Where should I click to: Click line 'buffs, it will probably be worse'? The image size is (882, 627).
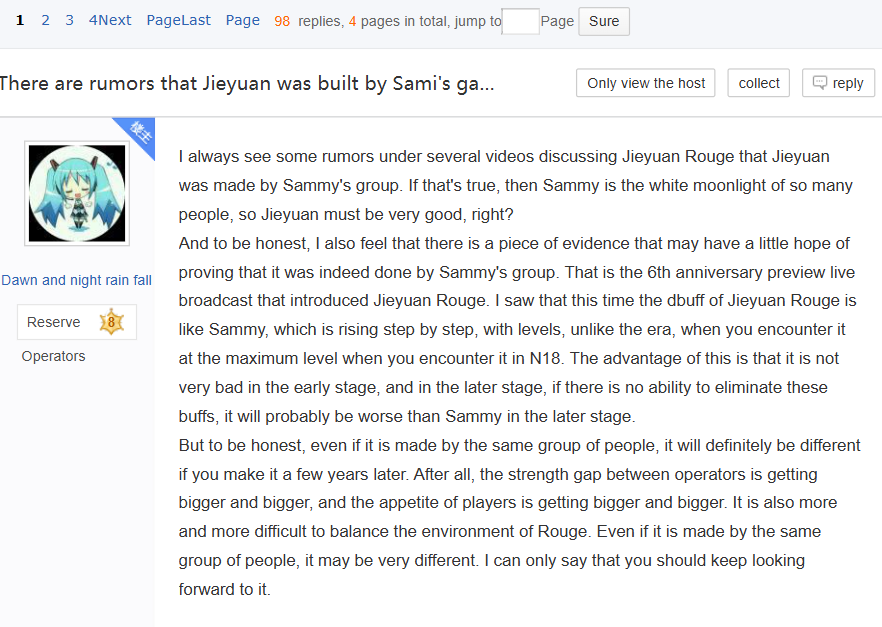click(x=407, y=417)
